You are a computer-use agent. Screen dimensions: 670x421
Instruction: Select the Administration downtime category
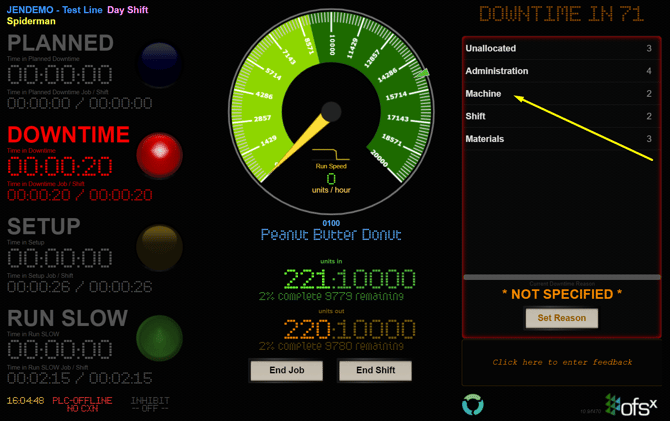pyautogui.click(x=561, y=71)
